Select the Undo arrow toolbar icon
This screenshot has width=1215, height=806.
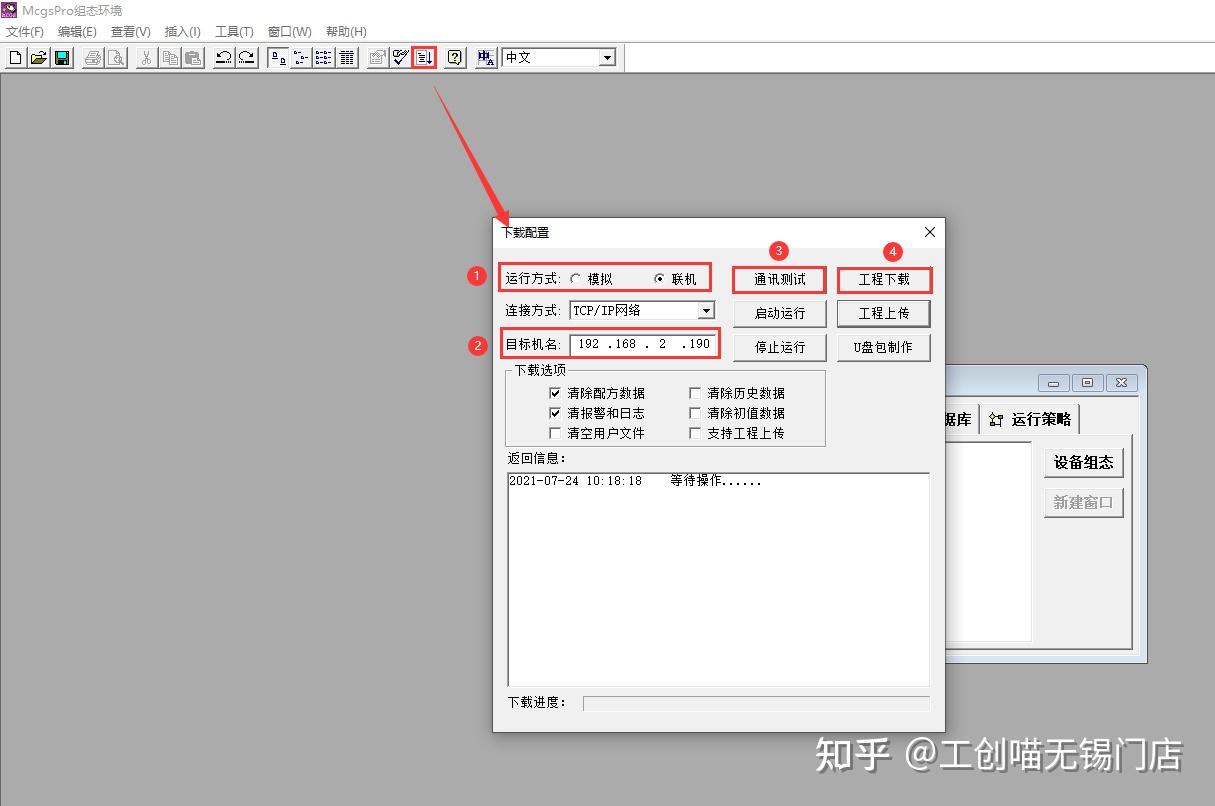[222, 57]
